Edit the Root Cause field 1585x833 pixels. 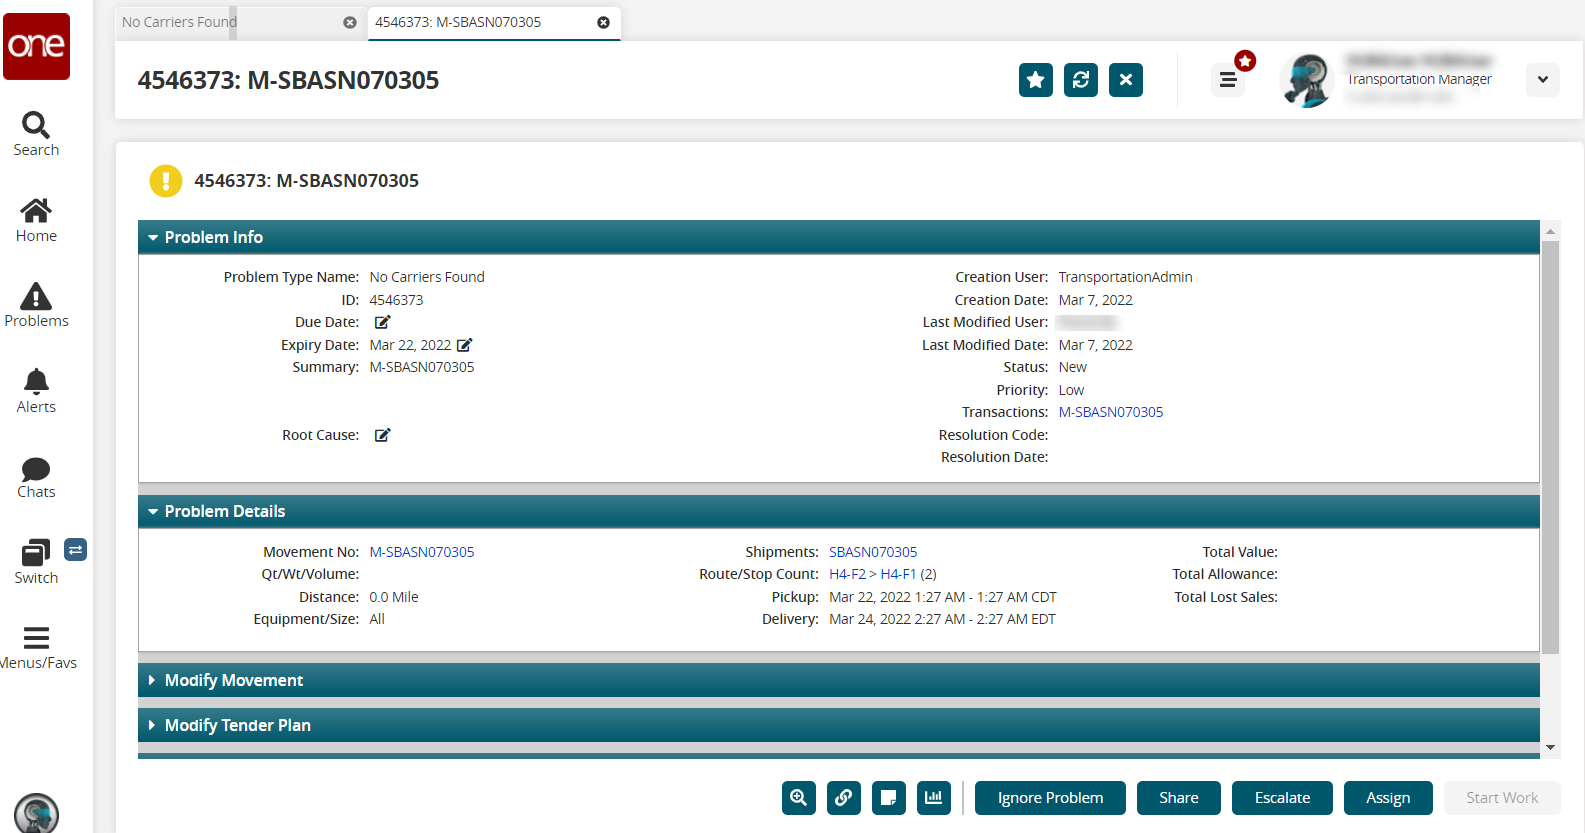[382, 435]
